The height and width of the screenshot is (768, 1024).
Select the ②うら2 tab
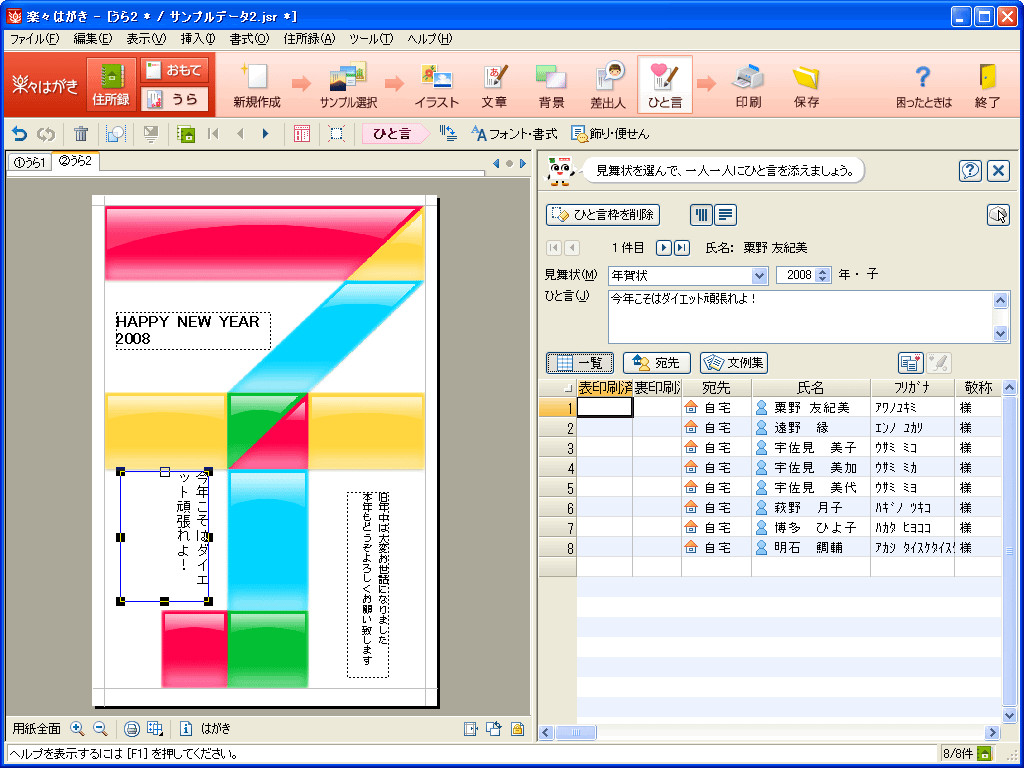click(x=75, y=161)
